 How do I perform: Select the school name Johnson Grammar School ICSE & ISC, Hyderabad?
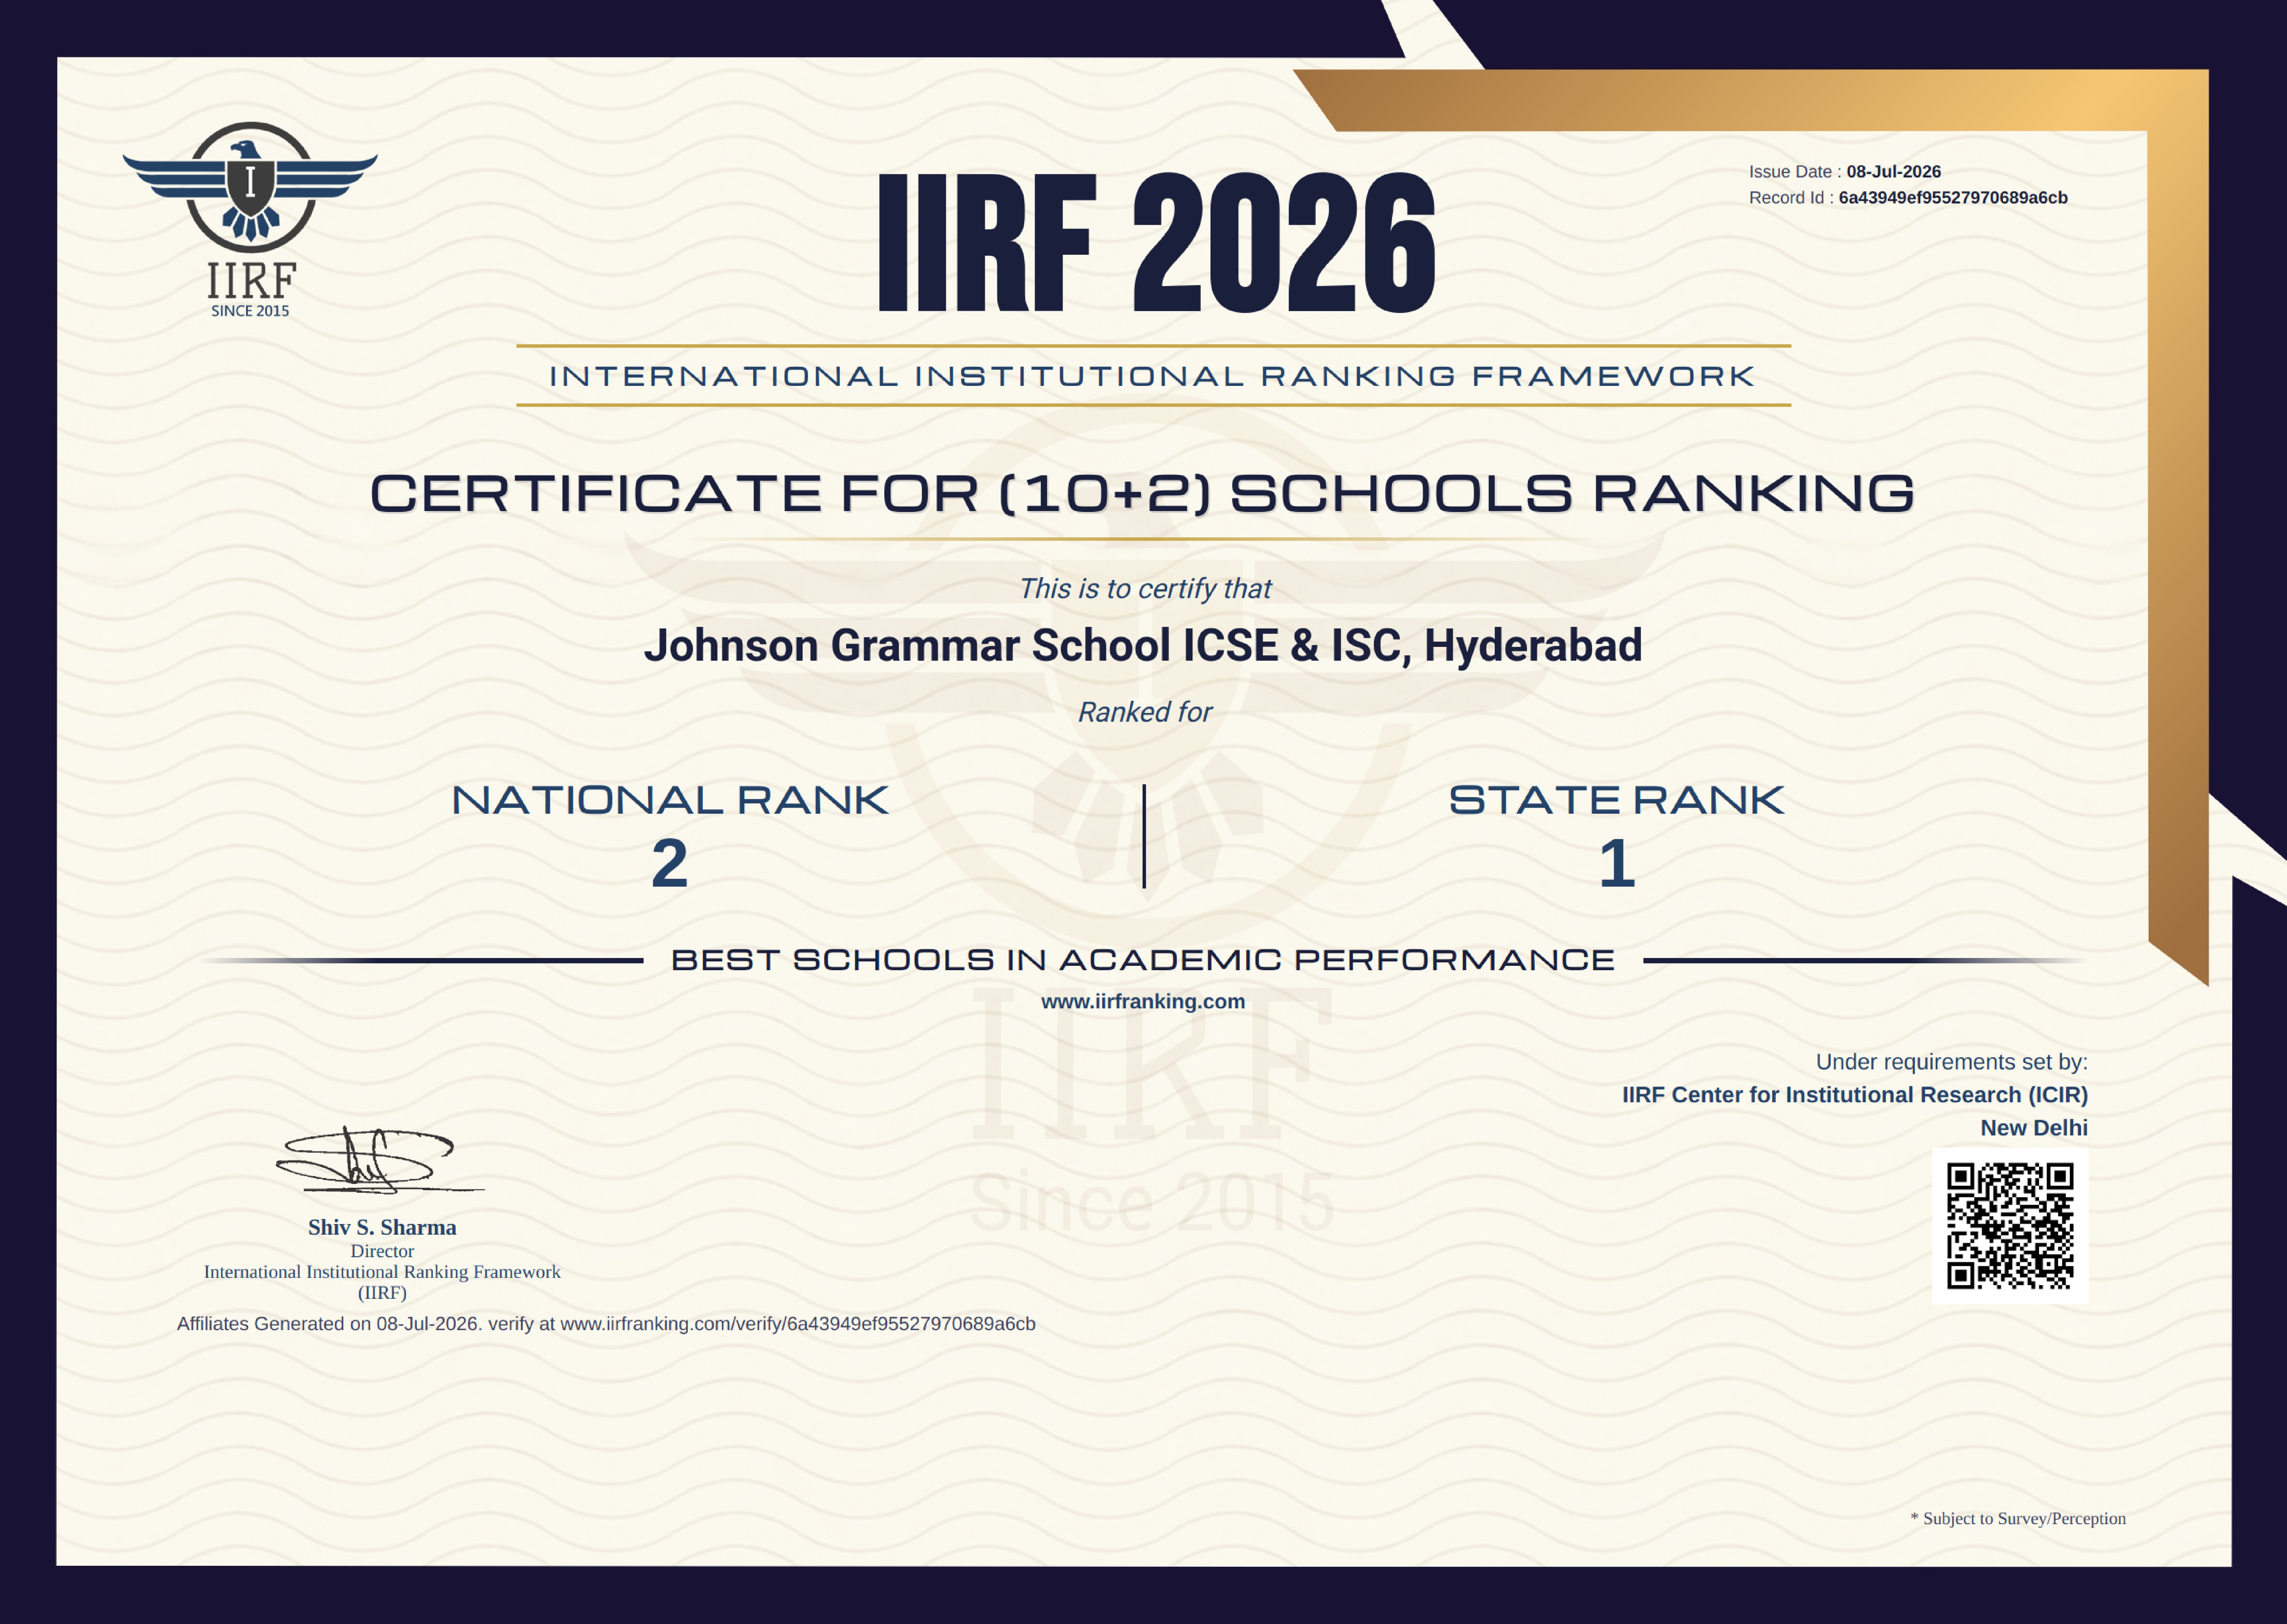(1143, 646)
